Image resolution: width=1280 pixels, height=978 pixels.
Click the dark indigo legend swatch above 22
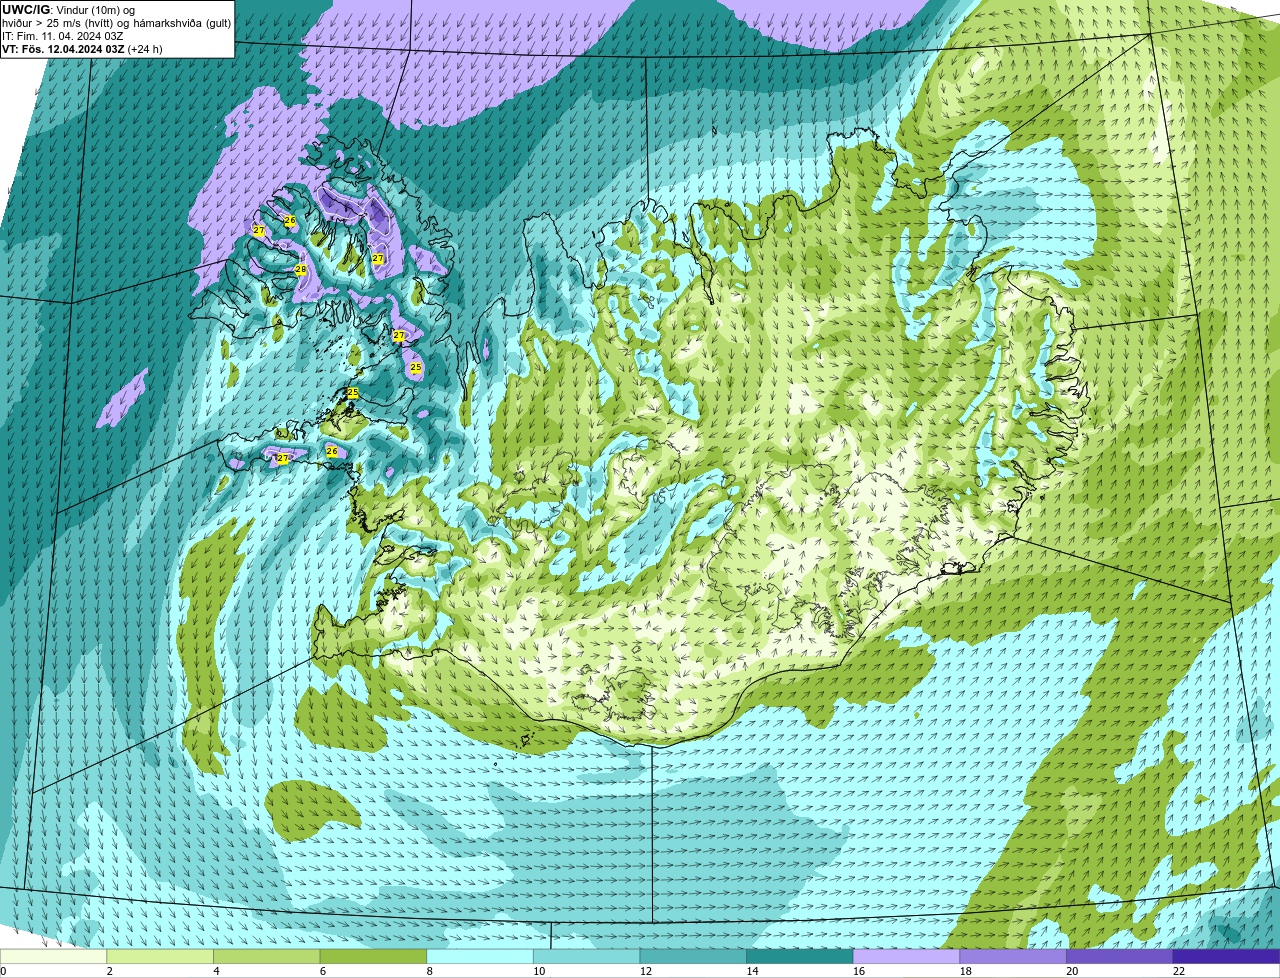[x=1226, y=956]
